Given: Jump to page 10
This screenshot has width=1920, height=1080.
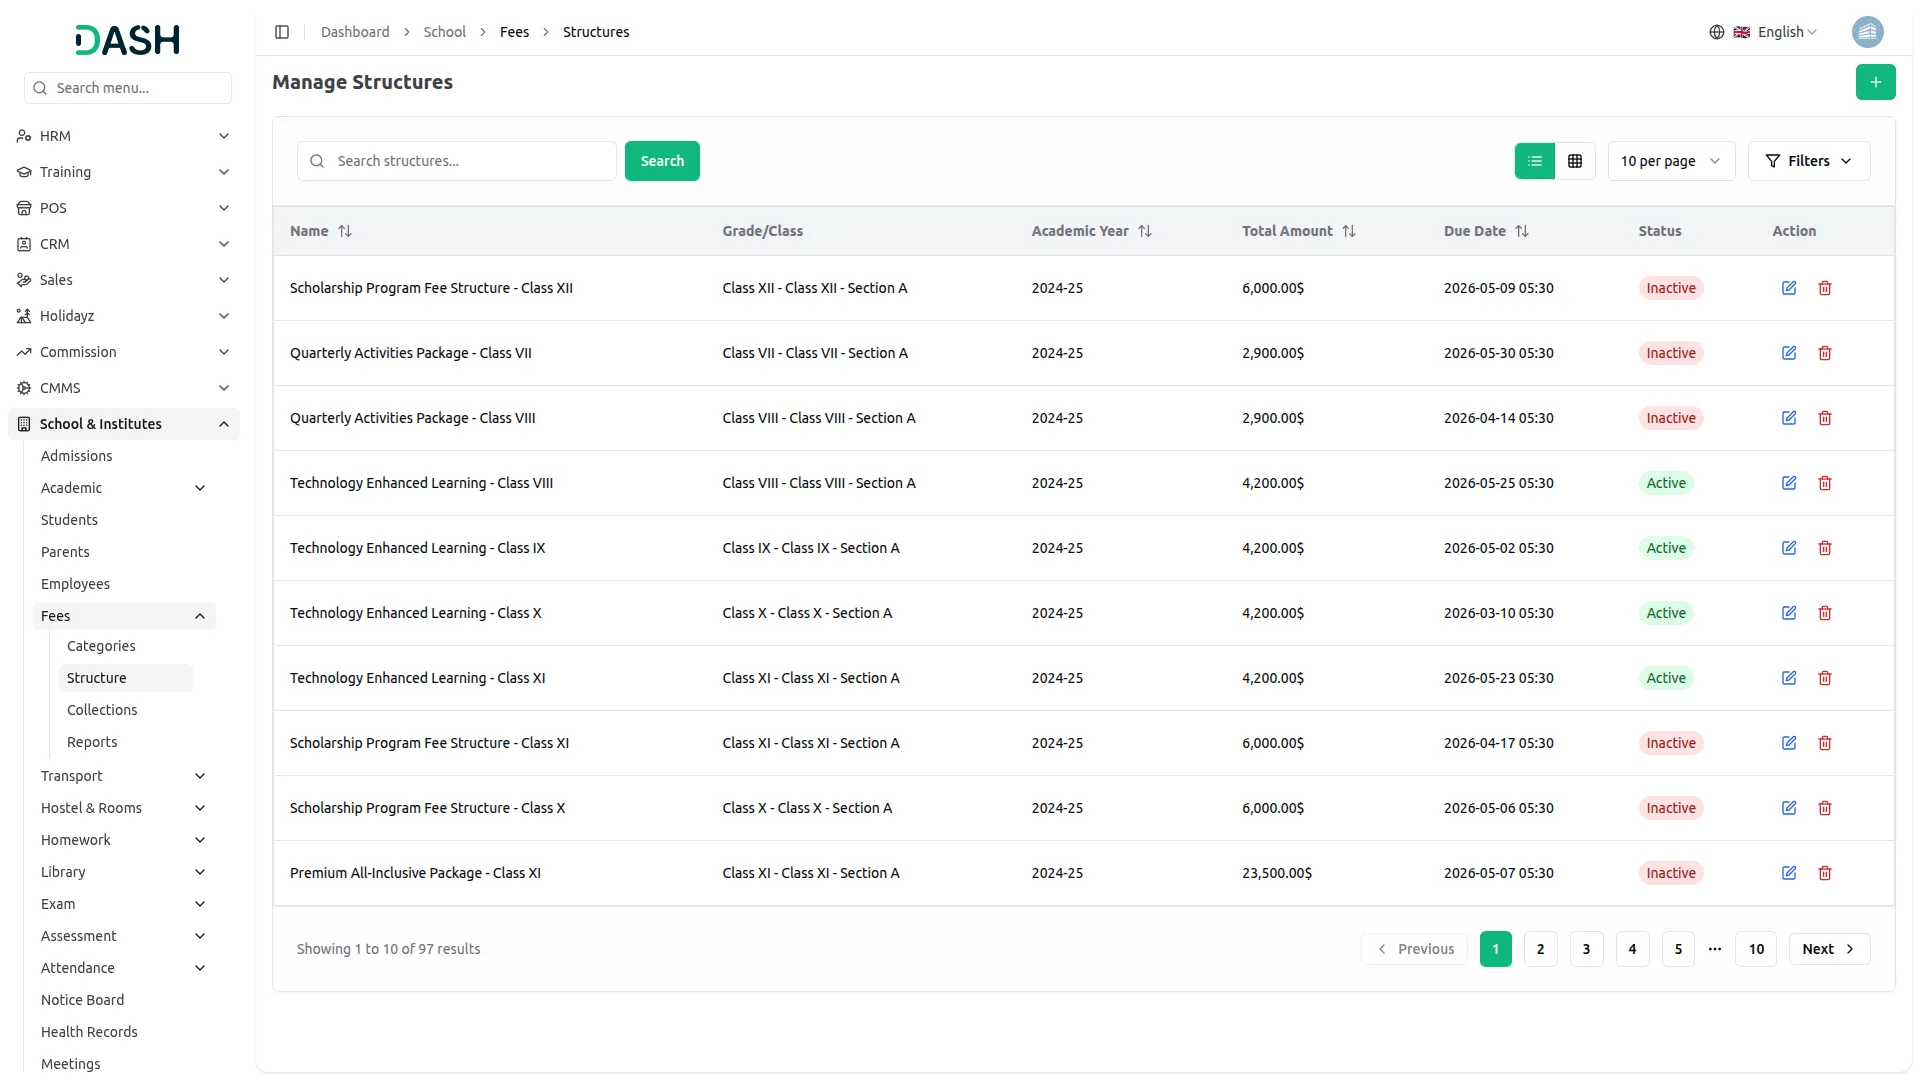Looking at the screenshot, I should (1756, 949).
